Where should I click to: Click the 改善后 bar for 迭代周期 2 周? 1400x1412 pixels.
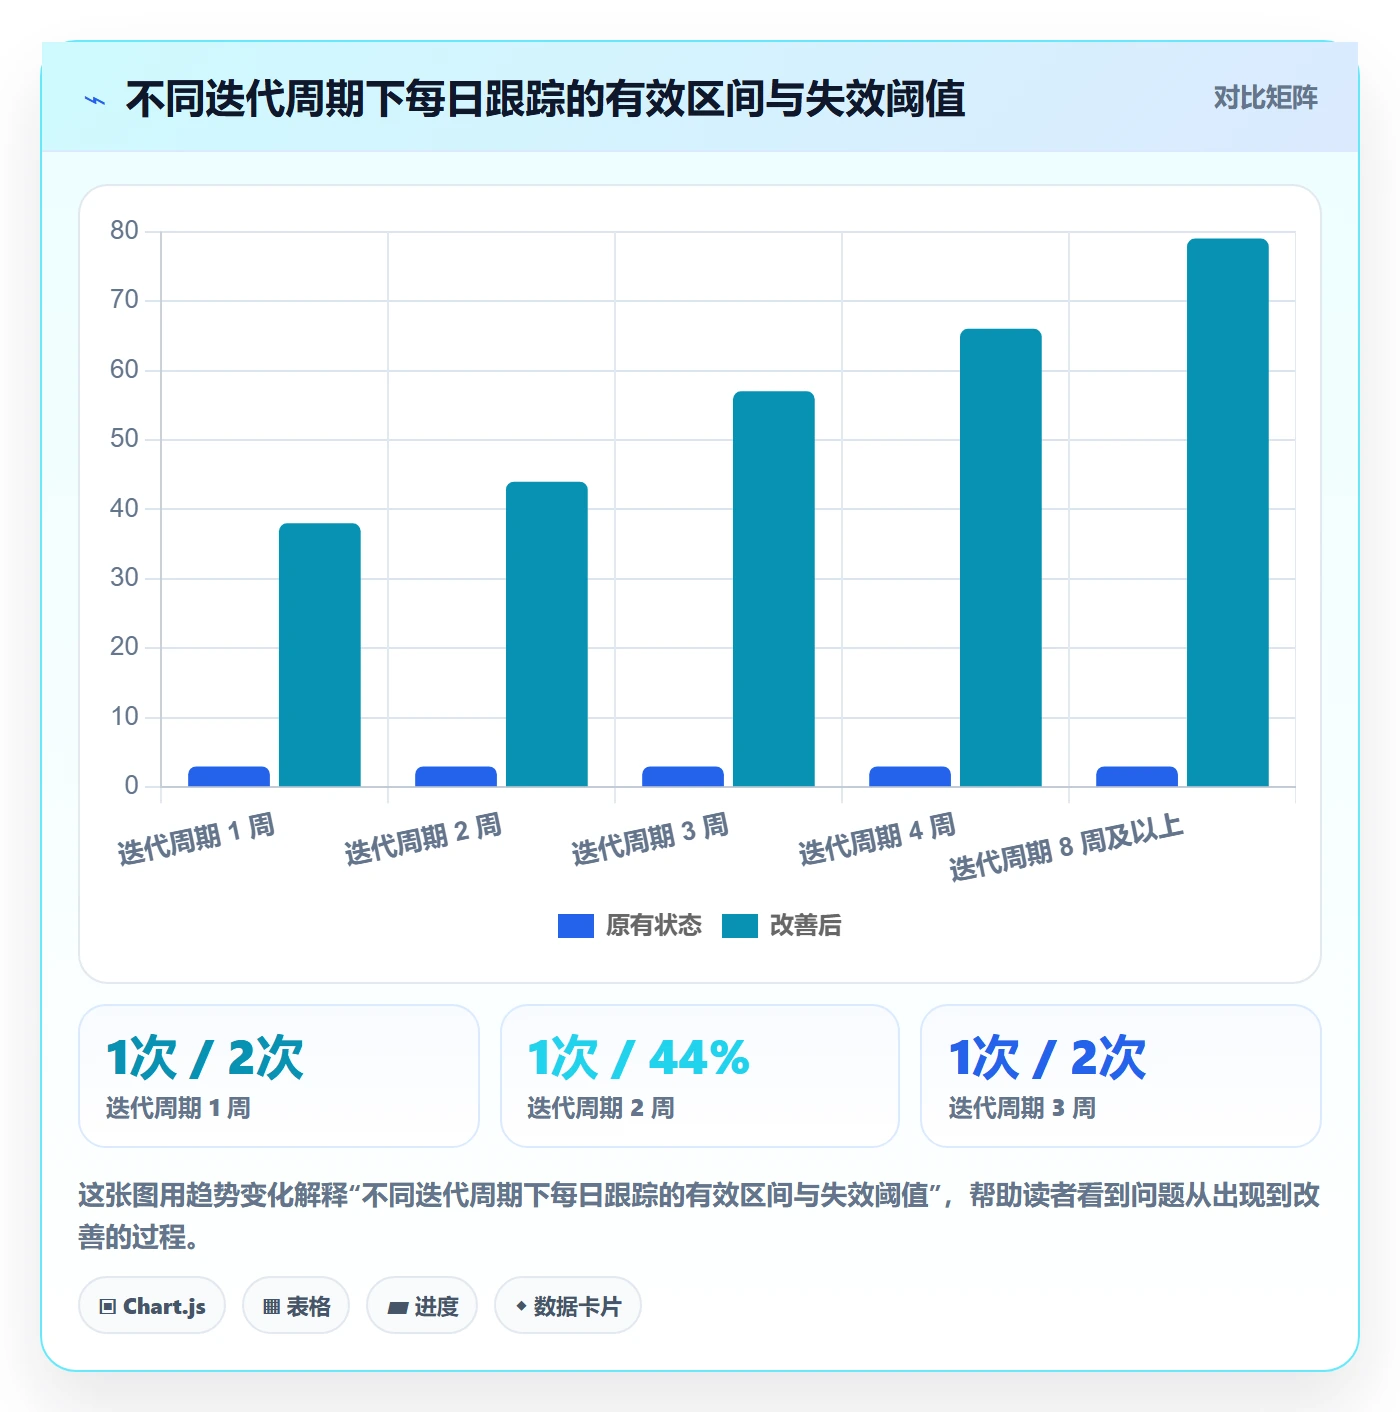547,634
